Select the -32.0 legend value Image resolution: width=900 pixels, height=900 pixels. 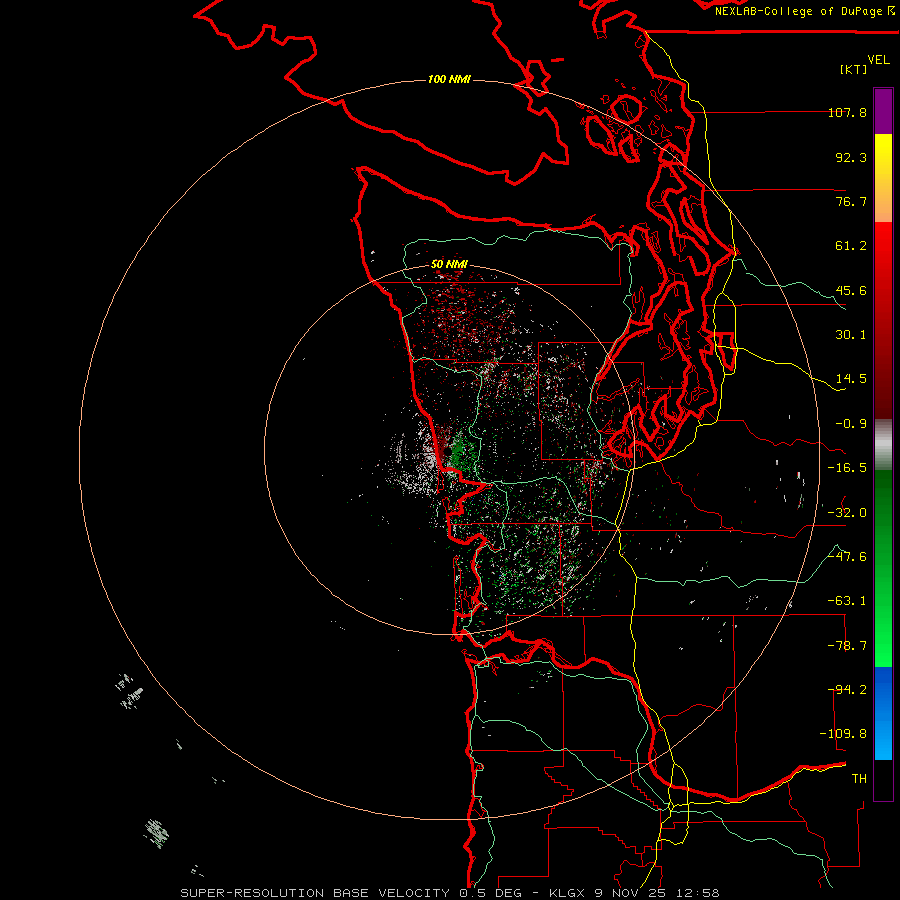click(x=847, y=513)
